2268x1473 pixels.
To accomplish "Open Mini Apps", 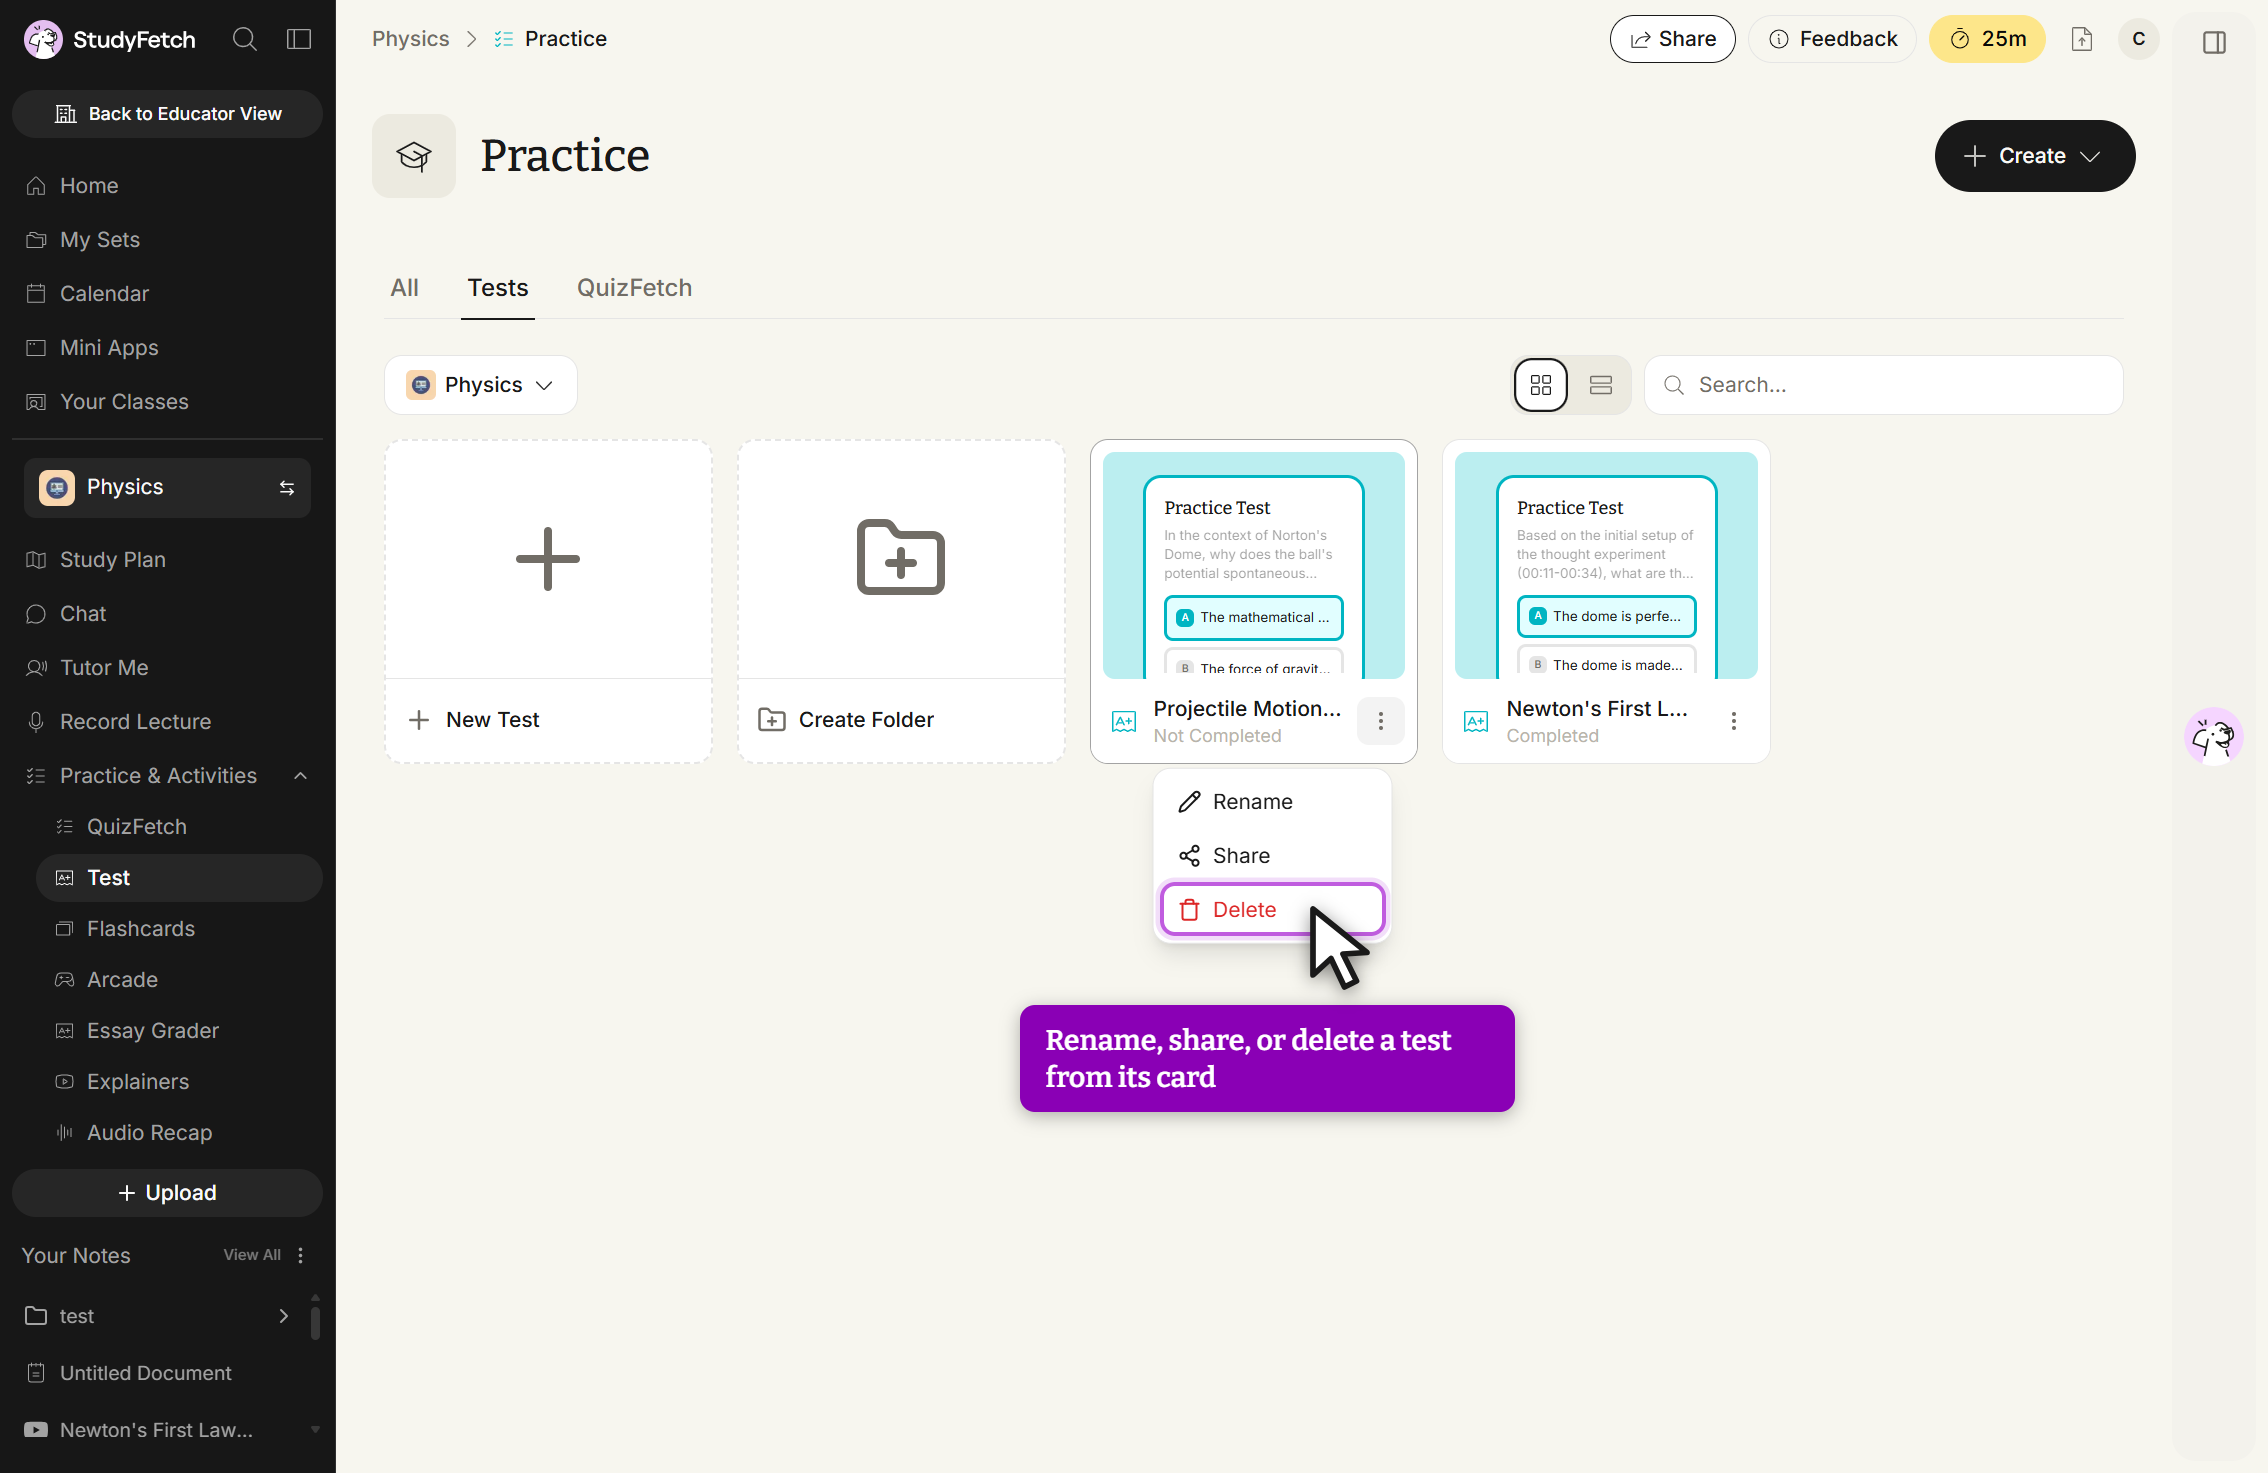I will pyautogui.click(x=168, y=348).
